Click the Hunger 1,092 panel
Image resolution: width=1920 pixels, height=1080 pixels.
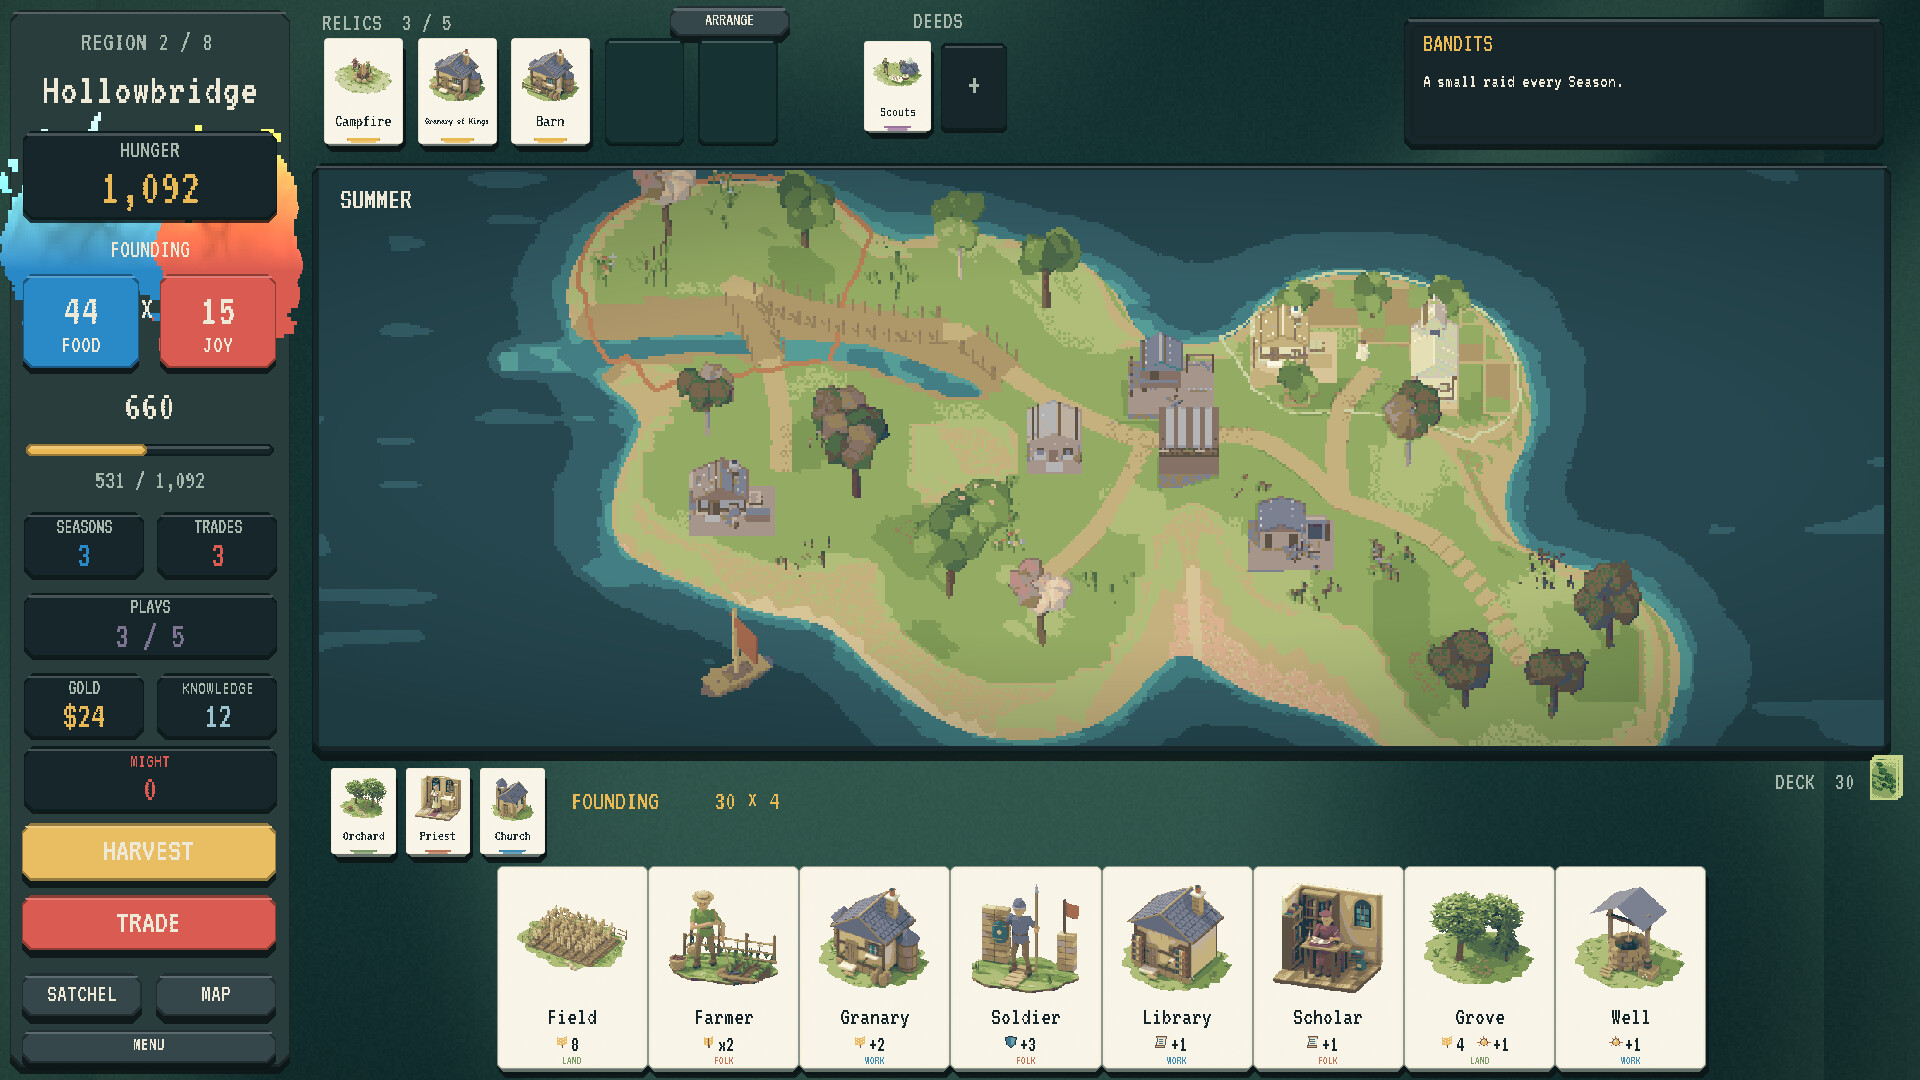point(149,177)
